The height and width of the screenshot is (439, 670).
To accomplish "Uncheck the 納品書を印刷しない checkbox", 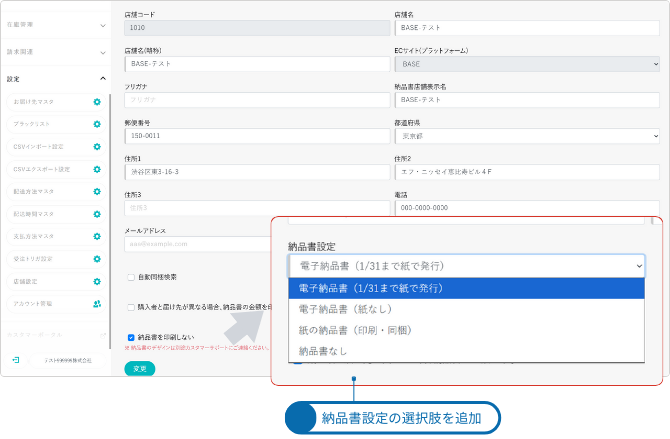I will (131, 338).
